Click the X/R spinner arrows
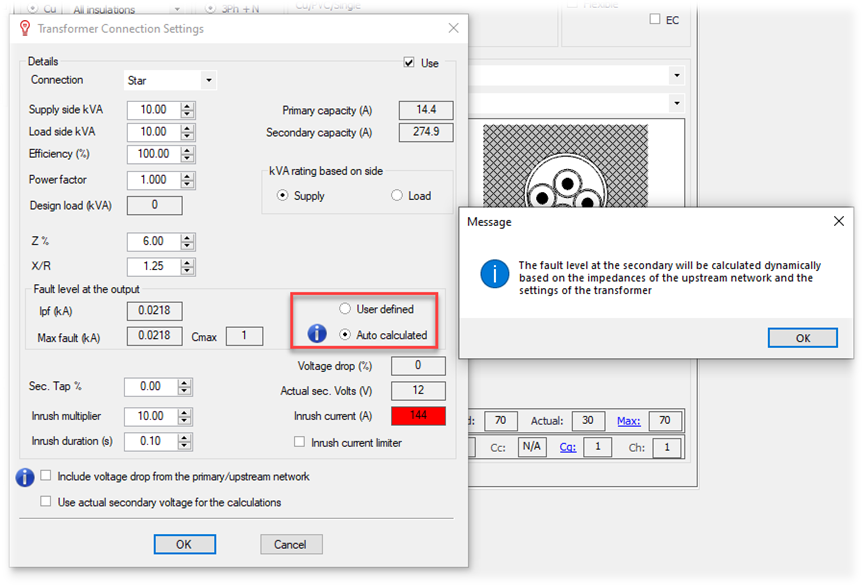 coord(188,267)
